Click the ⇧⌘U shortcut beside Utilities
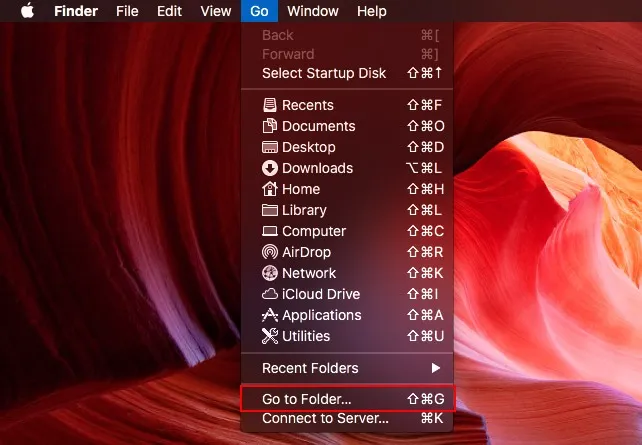642x445 pixels. point(425,336)
